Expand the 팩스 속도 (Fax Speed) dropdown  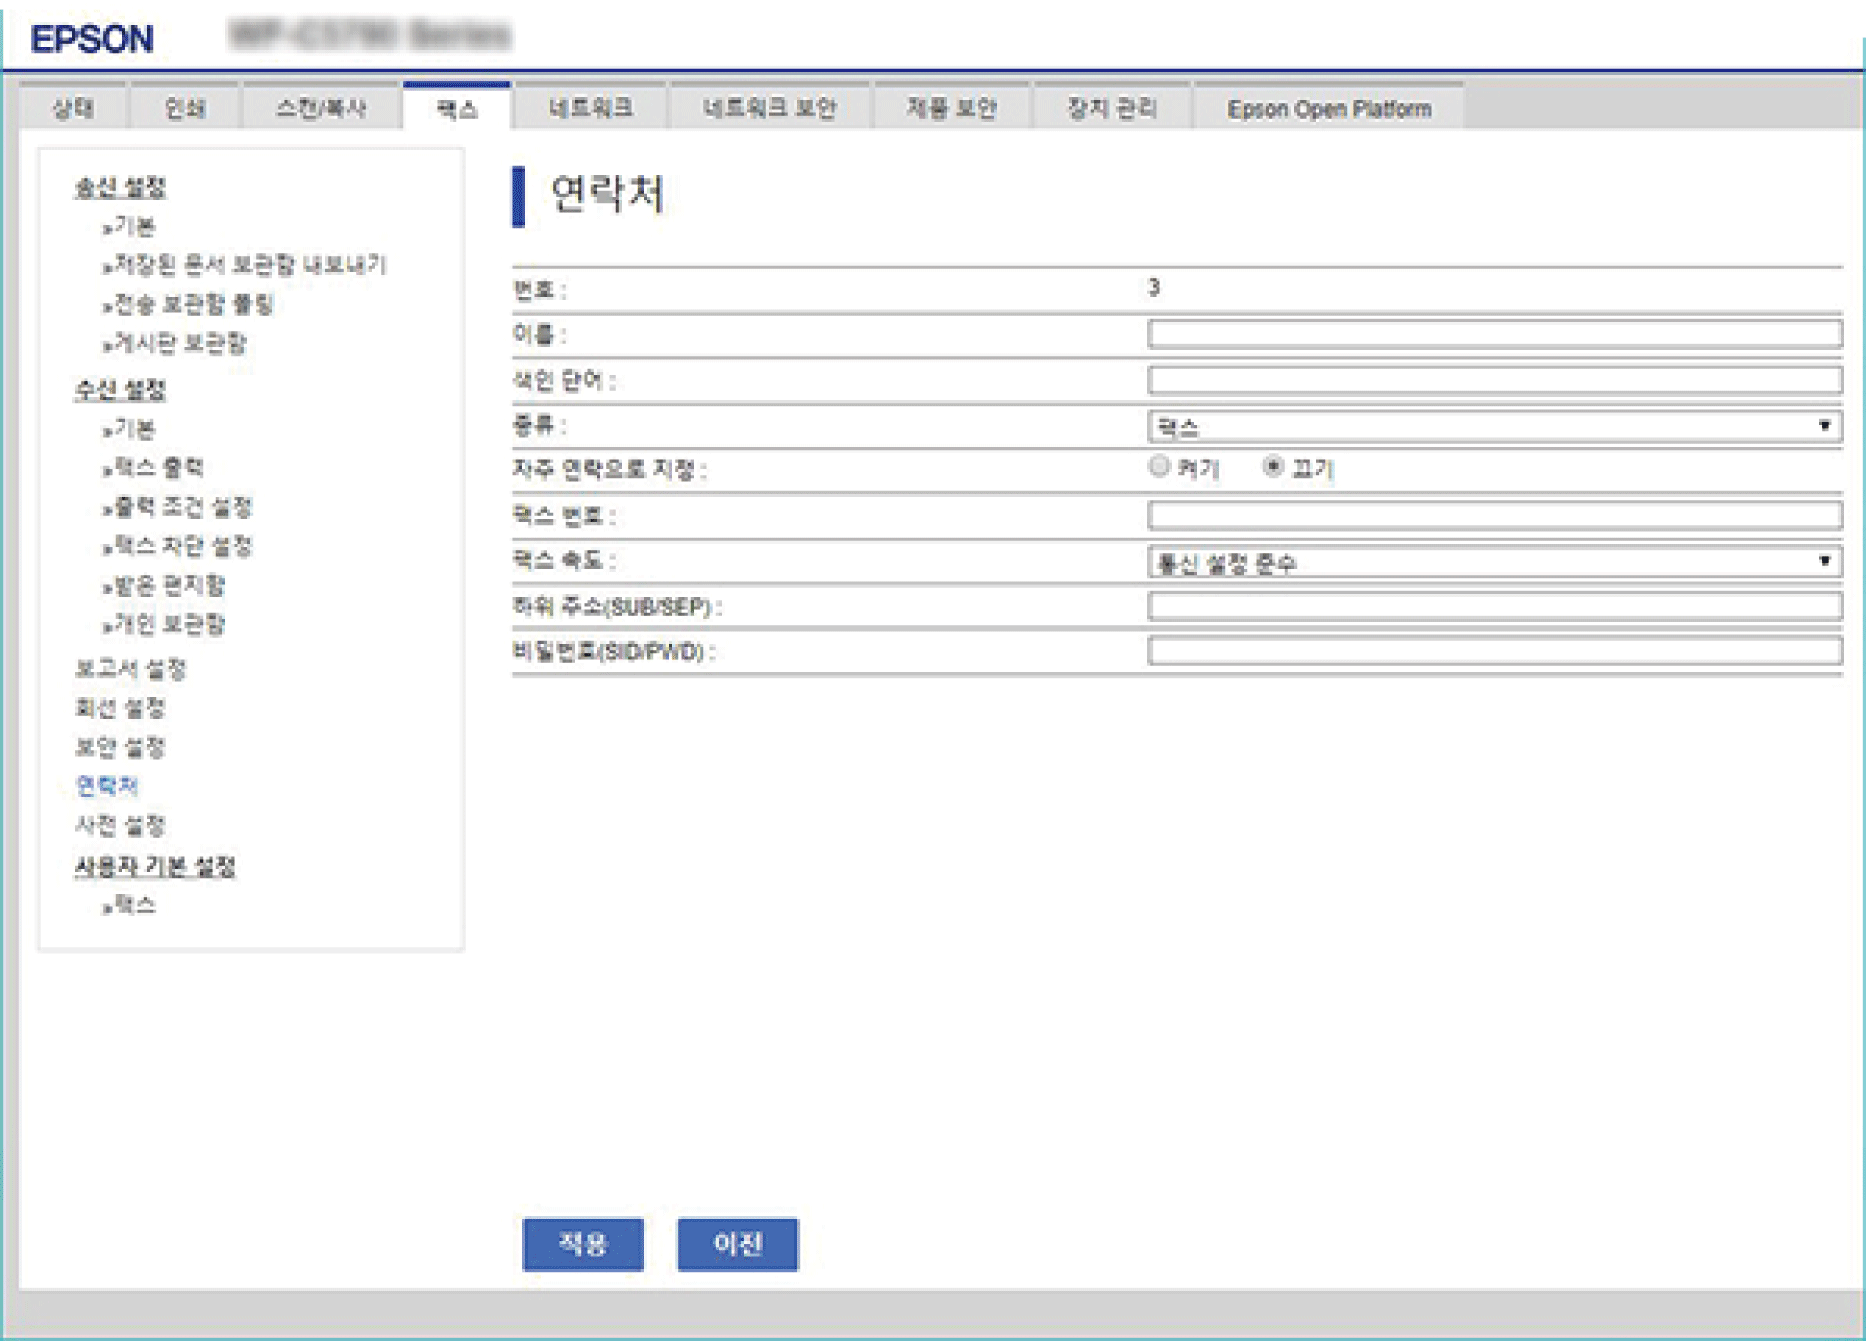coord(1493,562)
